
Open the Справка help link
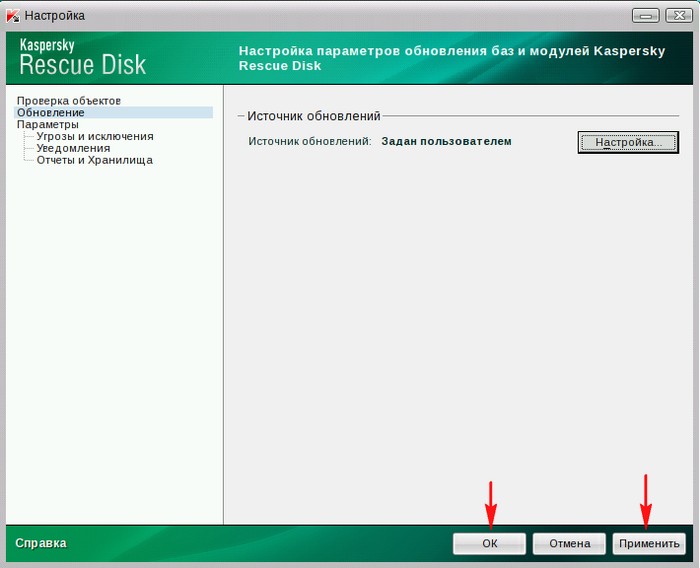41,543
